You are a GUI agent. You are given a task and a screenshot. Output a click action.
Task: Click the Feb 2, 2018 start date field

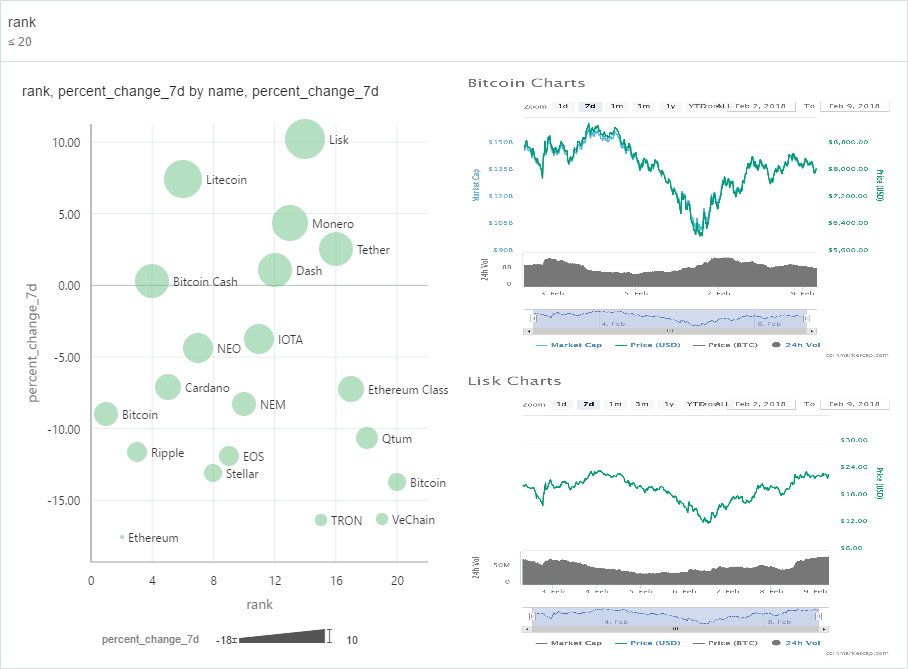pos(761,105)
